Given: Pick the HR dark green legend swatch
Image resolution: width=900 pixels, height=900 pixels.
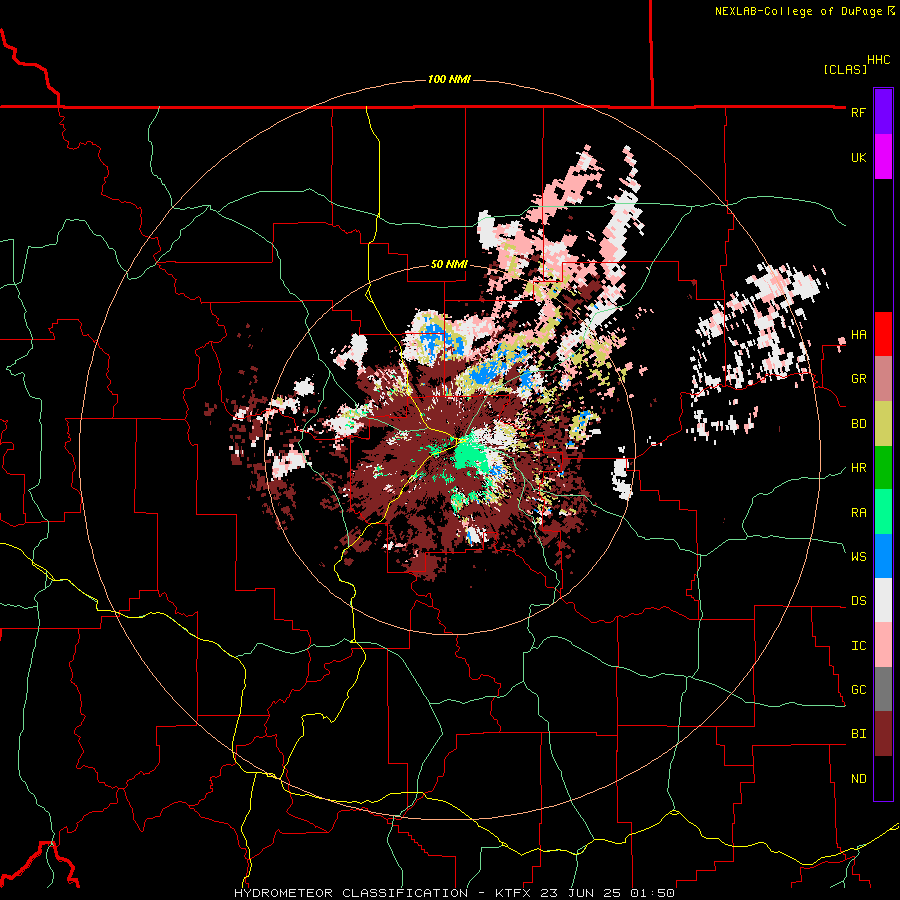Looking at the screenshot, I should click(x=883, y=468).
